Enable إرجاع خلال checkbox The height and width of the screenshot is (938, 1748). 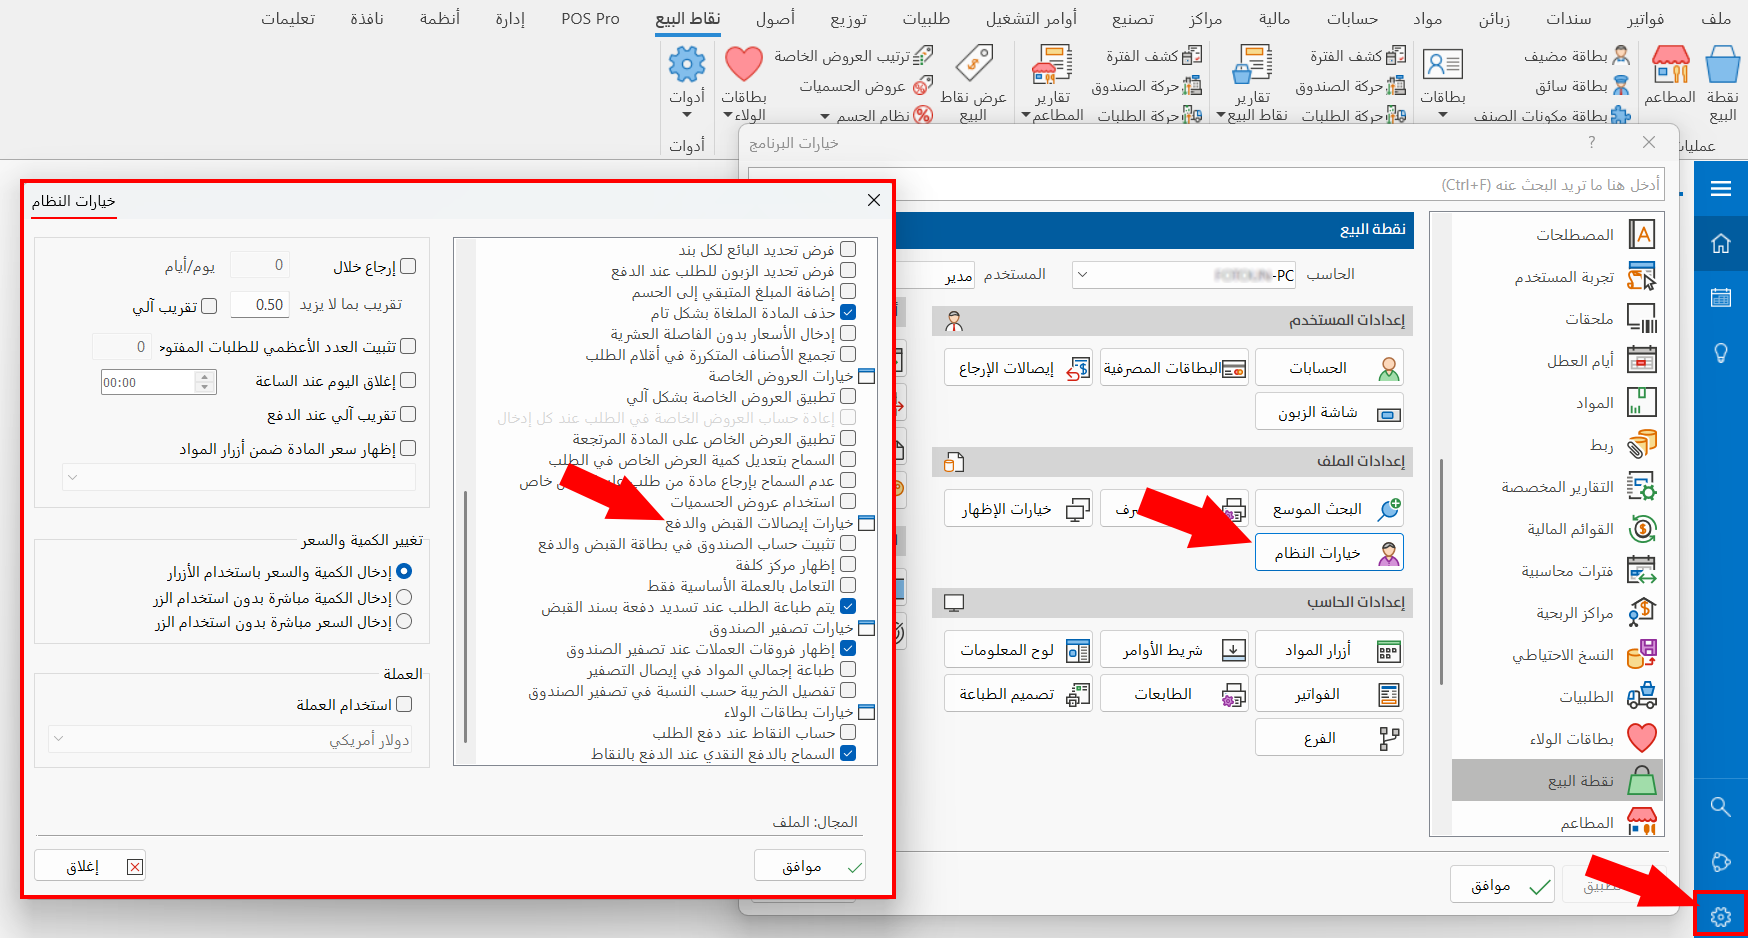coord(408,266)
